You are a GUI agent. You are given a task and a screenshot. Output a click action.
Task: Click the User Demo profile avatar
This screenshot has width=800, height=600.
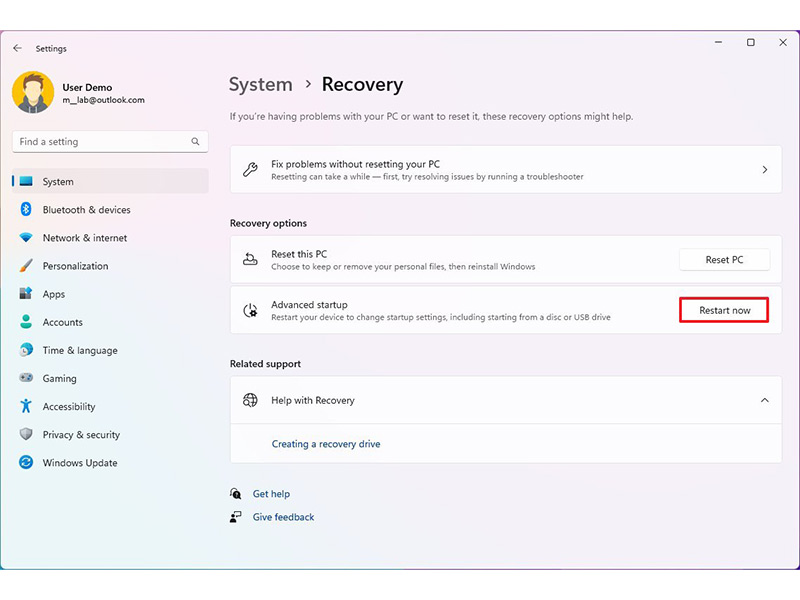click(x=33, y=92)
